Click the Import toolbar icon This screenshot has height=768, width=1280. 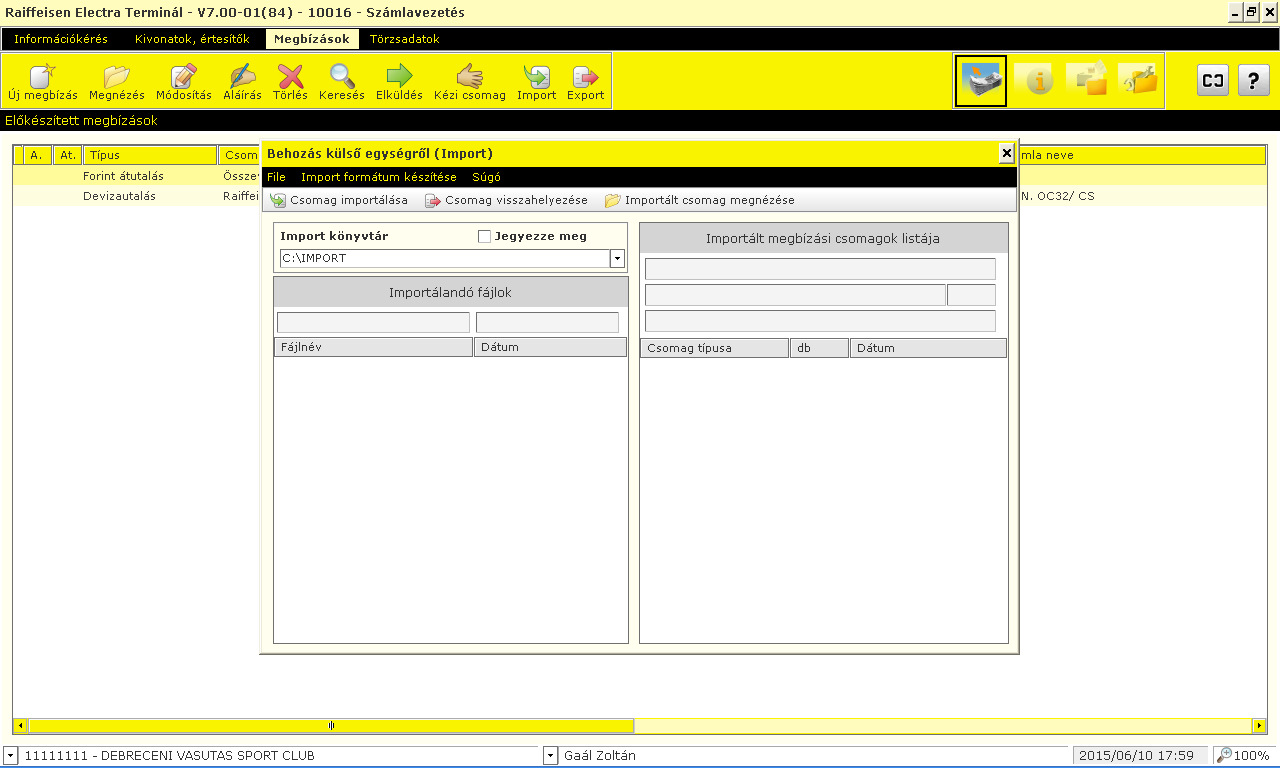point(537,81)
